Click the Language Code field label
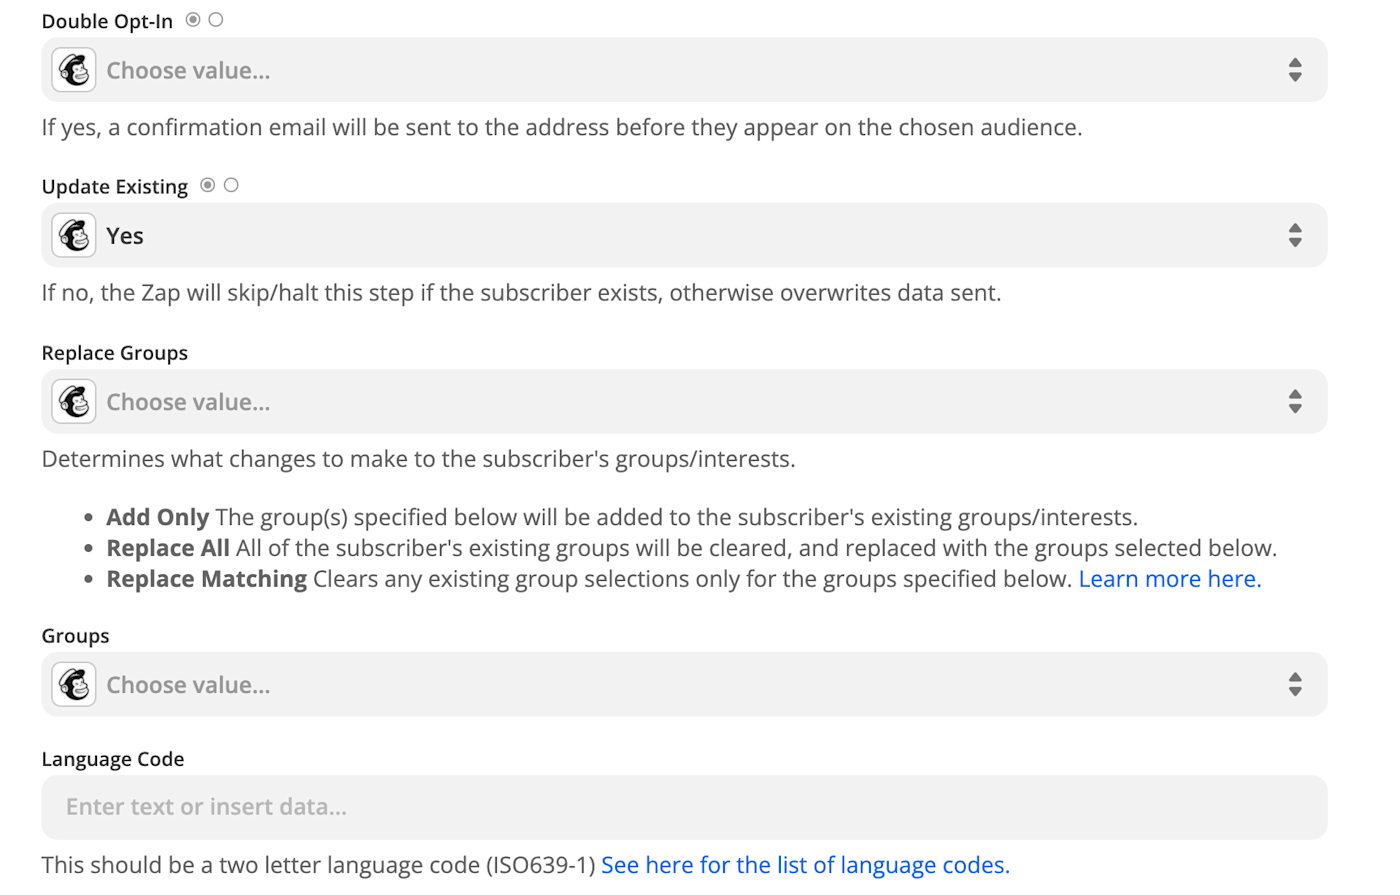The height and width of the screenshot is (895, 1400). [x=113, y=759]
